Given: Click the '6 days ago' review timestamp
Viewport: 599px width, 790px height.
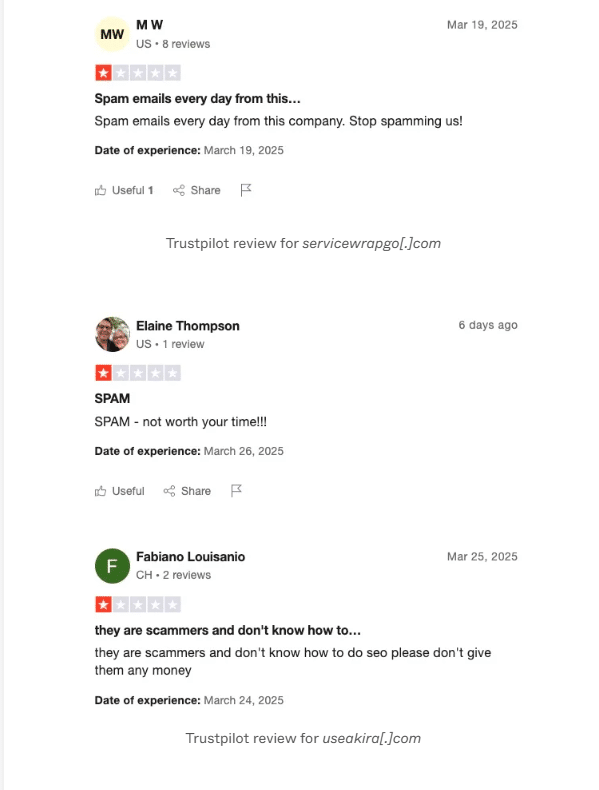Looking at the screenshot, I should point(488,325).
